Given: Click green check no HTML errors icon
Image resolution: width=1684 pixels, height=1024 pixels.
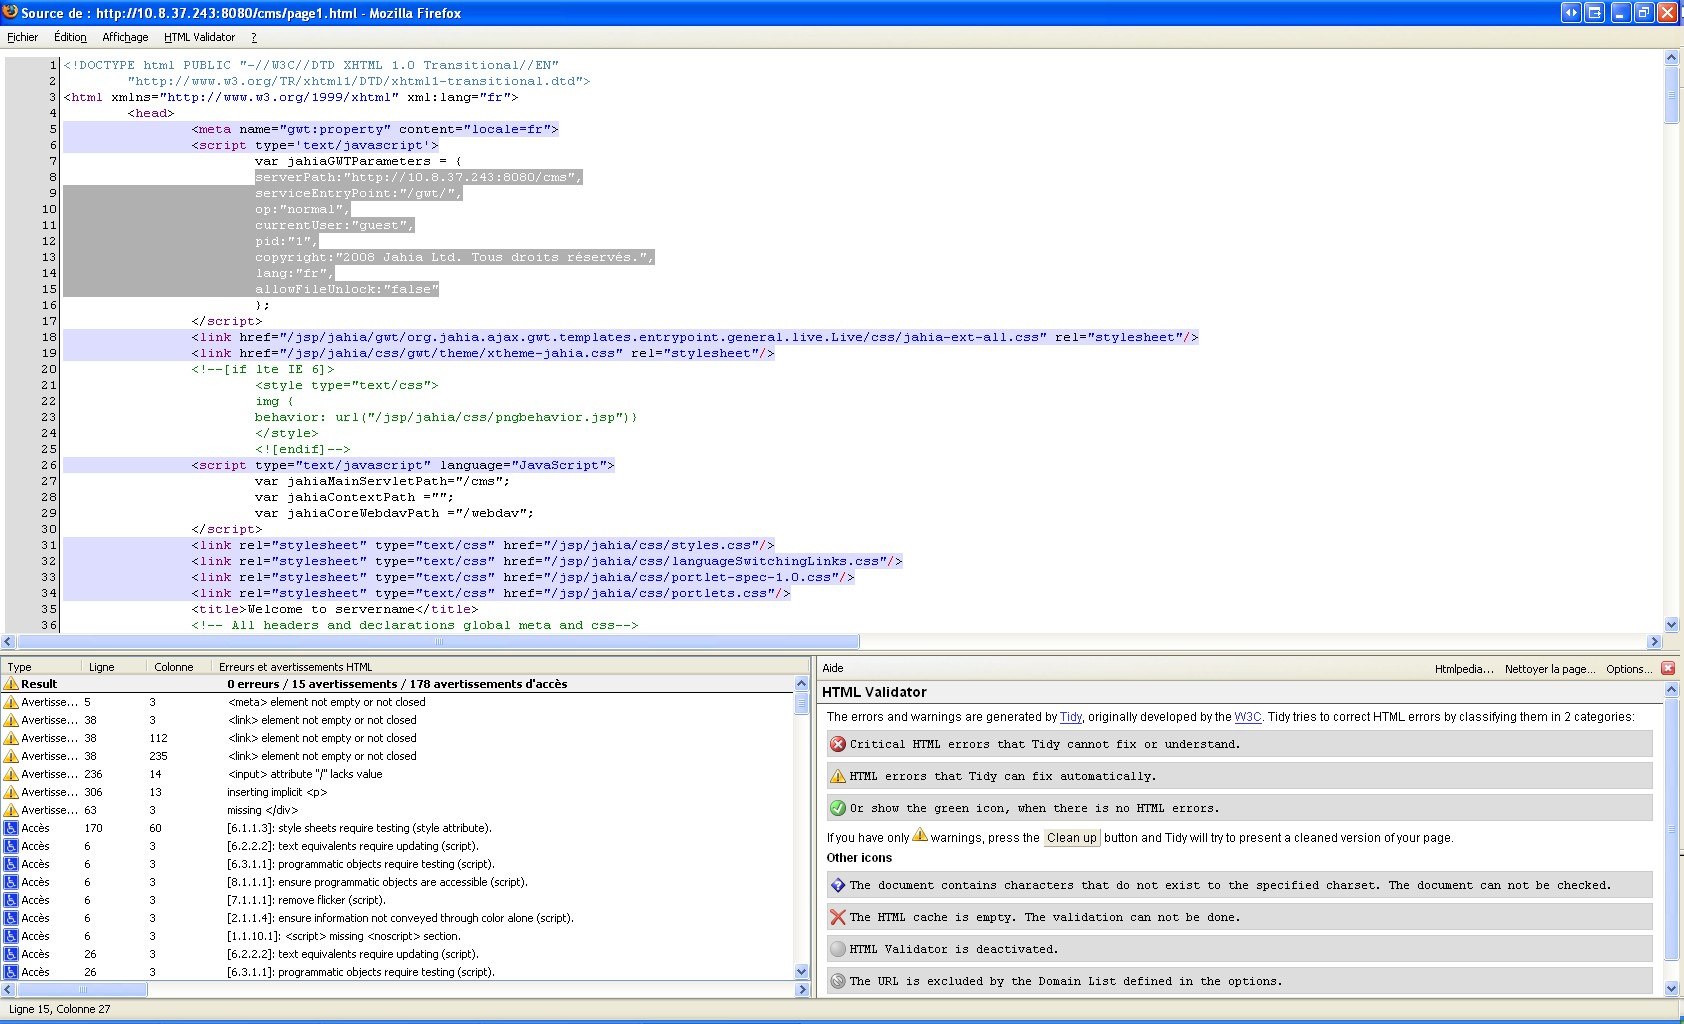Looking at the screenshot, I should [838, 808].
